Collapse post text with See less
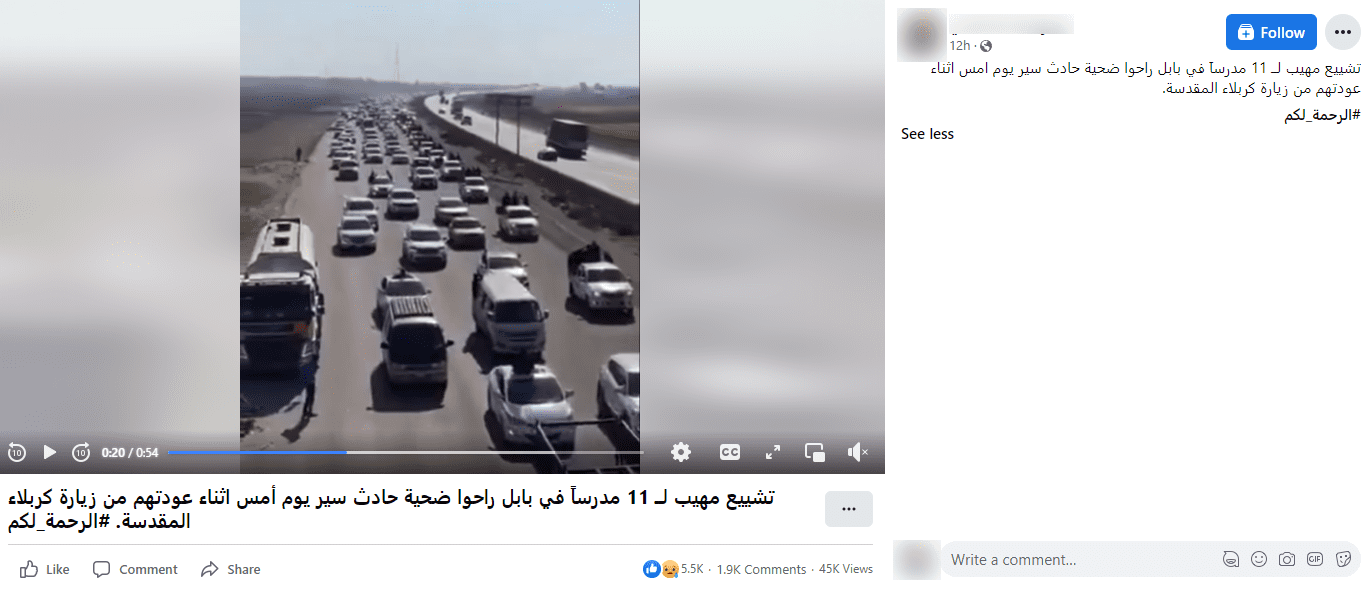This screenshot has height=589, width=1370. point(927,134)
